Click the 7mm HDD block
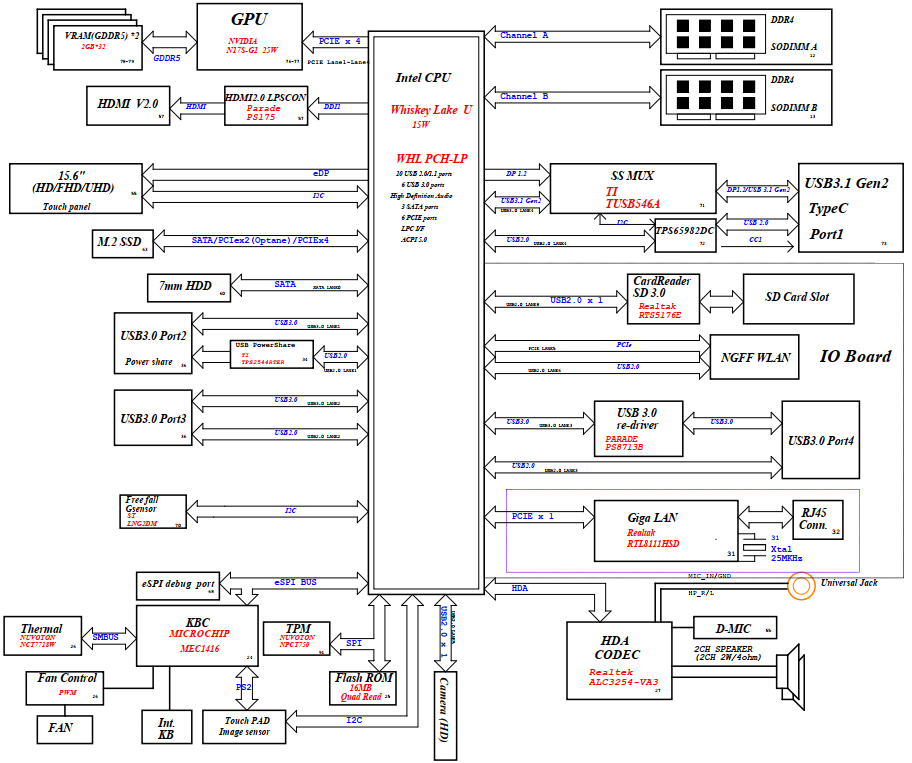 point(189,288)
